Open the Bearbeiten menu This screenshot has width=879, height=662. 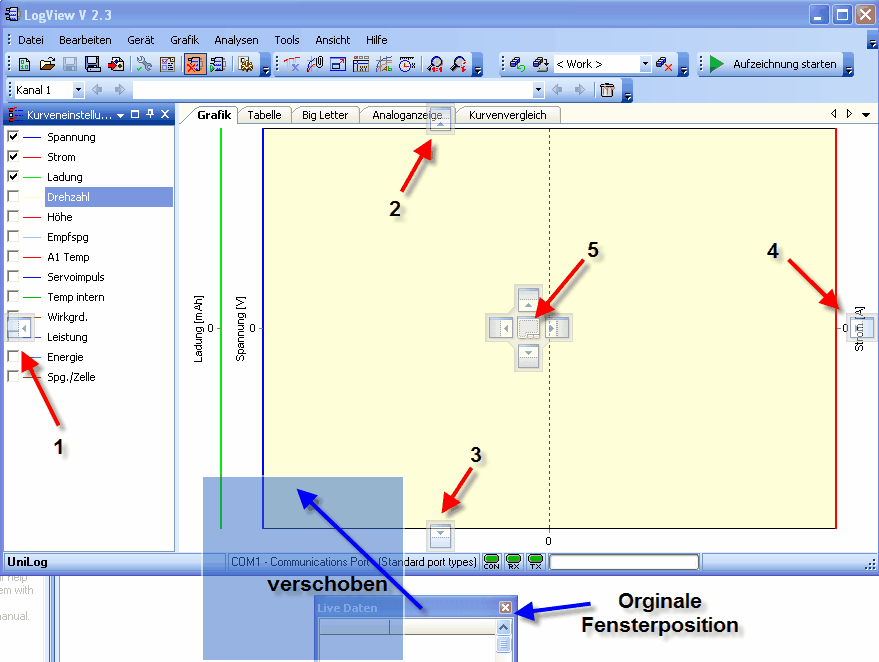click(85, 40)
